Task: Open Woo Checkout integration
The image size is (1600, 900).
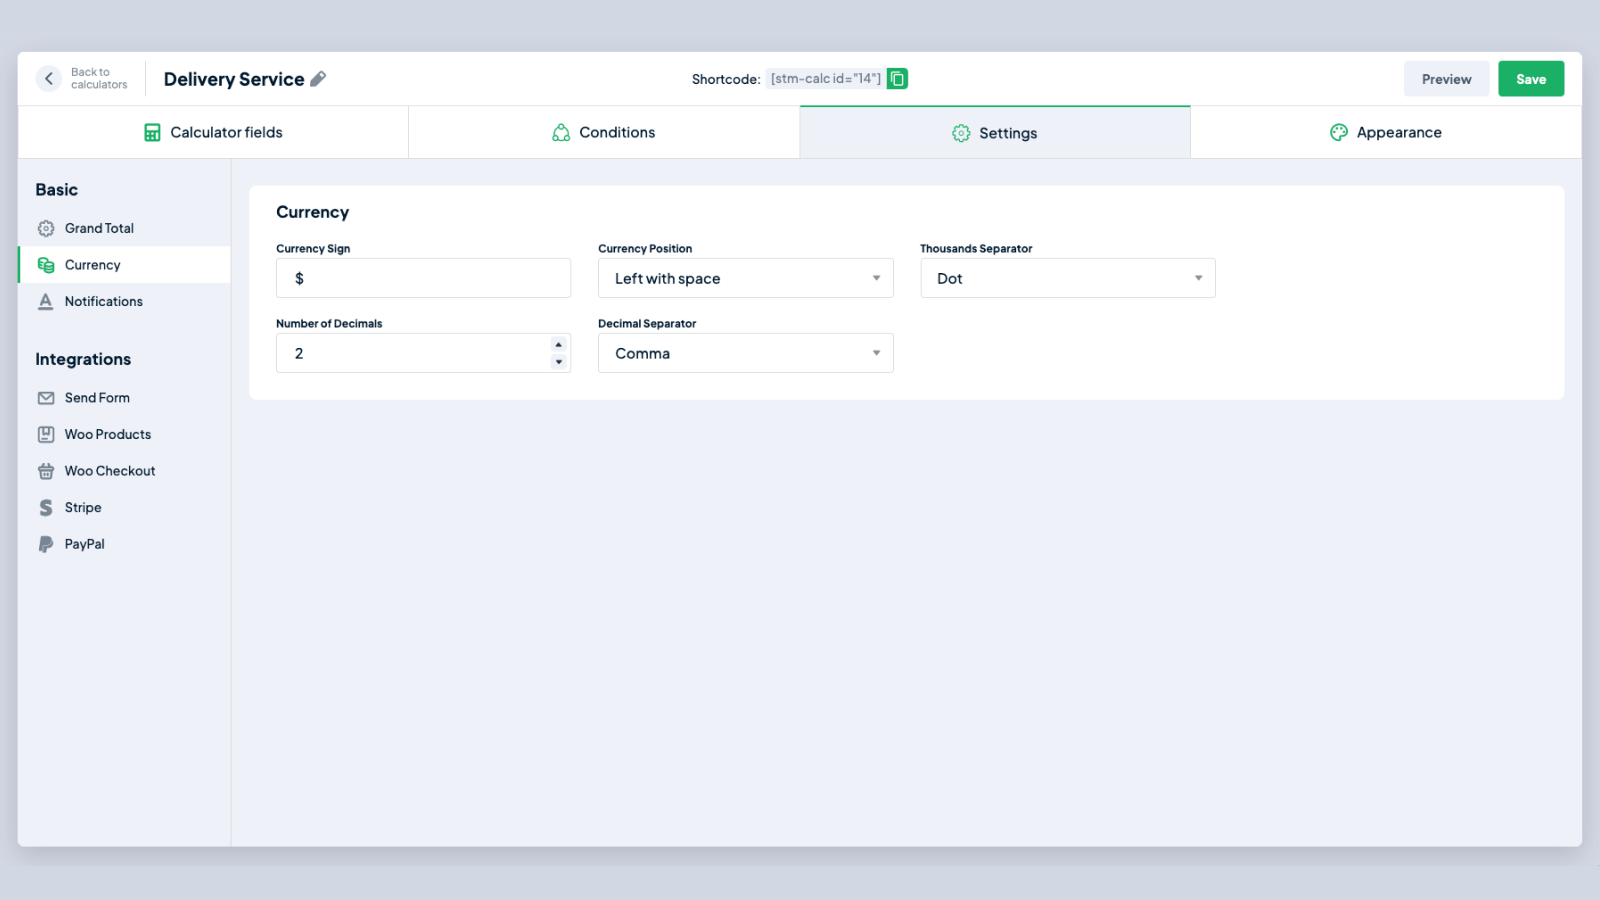Action: point(110,471)
